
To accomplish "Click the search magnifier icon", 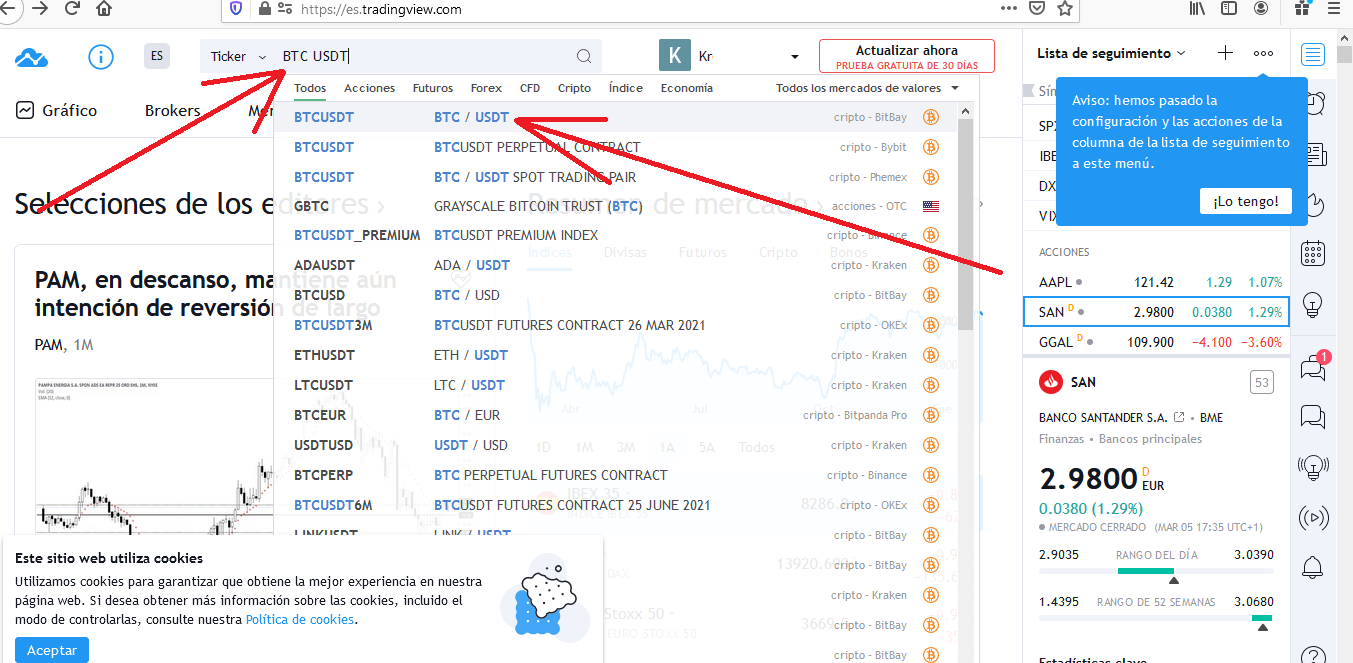I will pyautogui.click(x=584, y=57).
